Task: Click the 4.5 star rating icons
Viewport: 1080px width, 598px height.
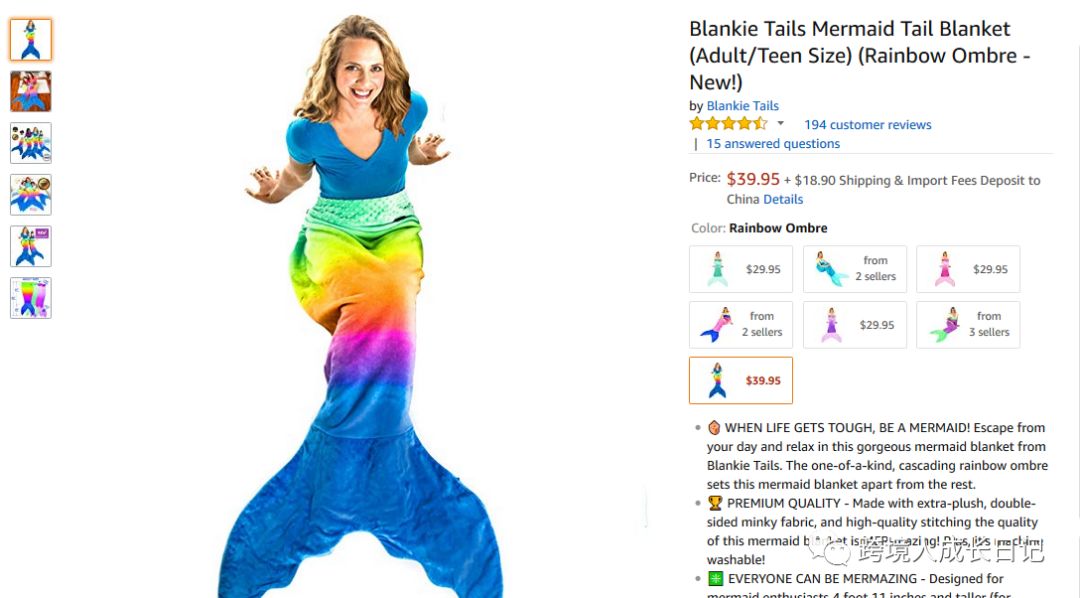Action: click(728, 124)
